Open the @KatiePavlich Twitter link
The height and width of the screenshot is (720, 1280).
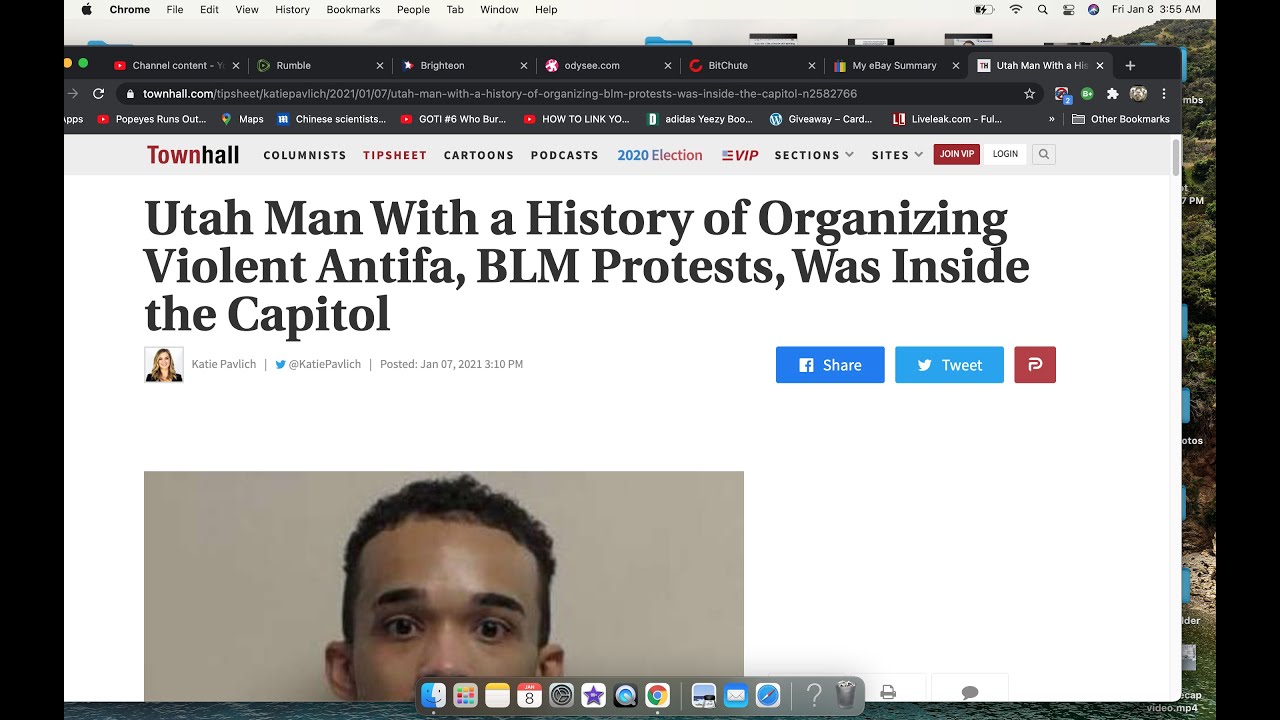318,364
